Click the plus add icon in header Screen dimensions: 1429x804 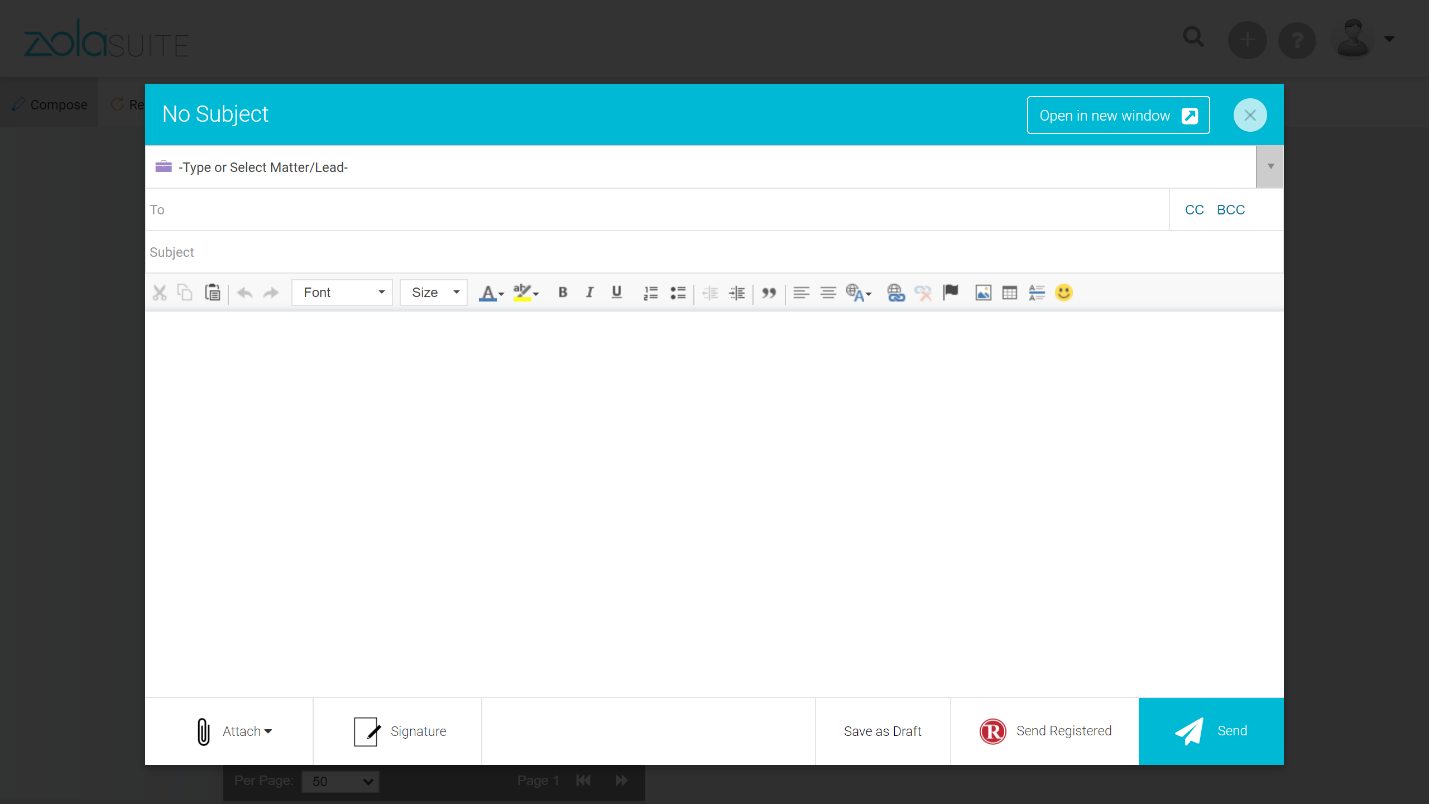tap(1247, 41)
